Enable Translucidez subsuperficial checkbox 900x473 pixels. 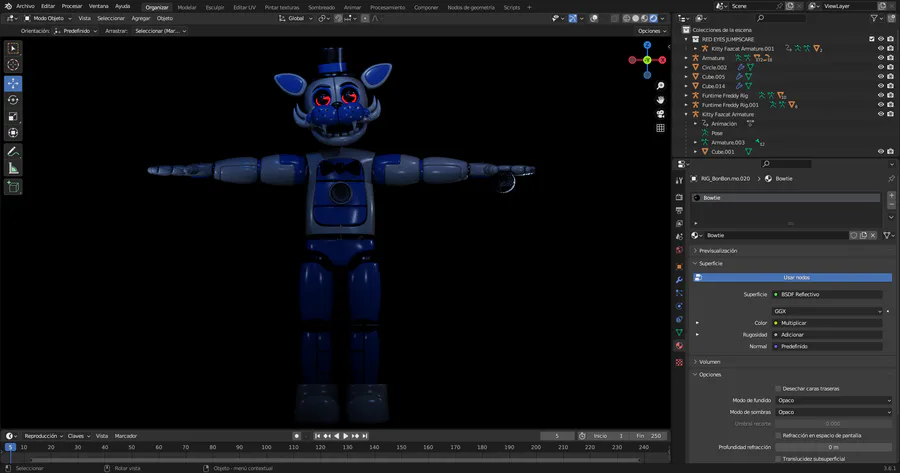778,459
